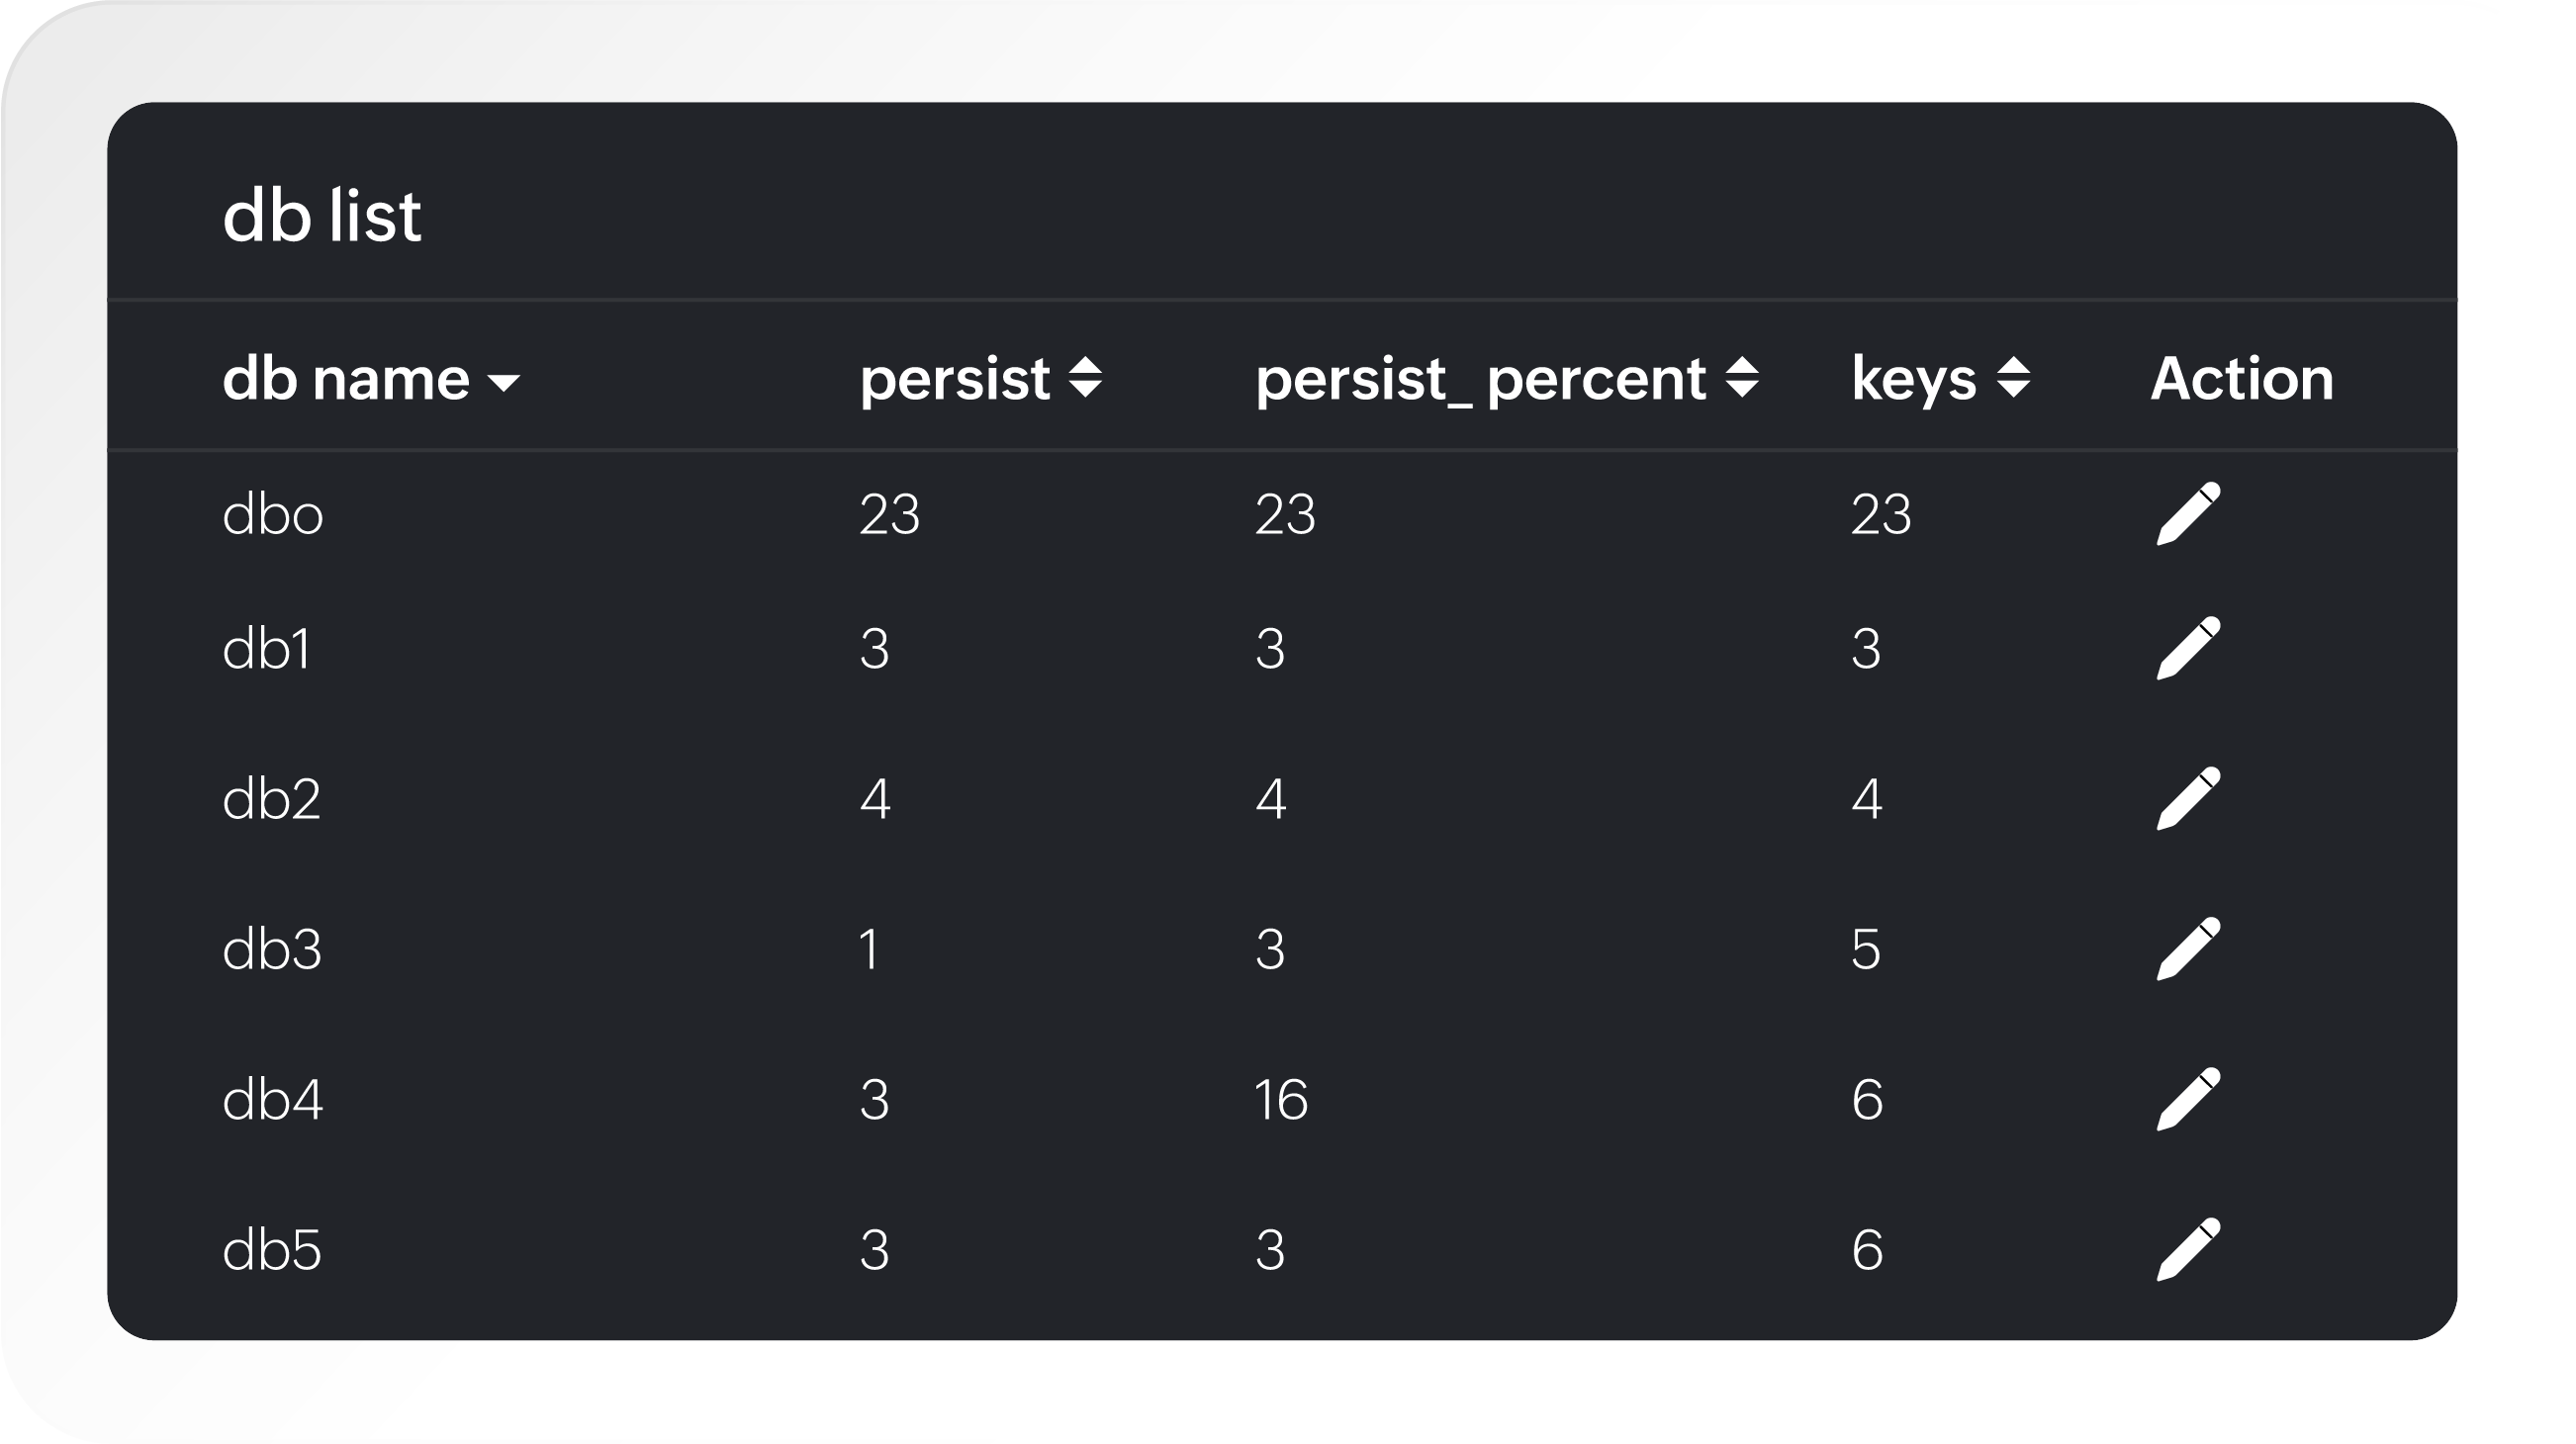Click db4's persist_percent value 16
Viewport: 2576px width, 1444px height.
point(1281,1100)
